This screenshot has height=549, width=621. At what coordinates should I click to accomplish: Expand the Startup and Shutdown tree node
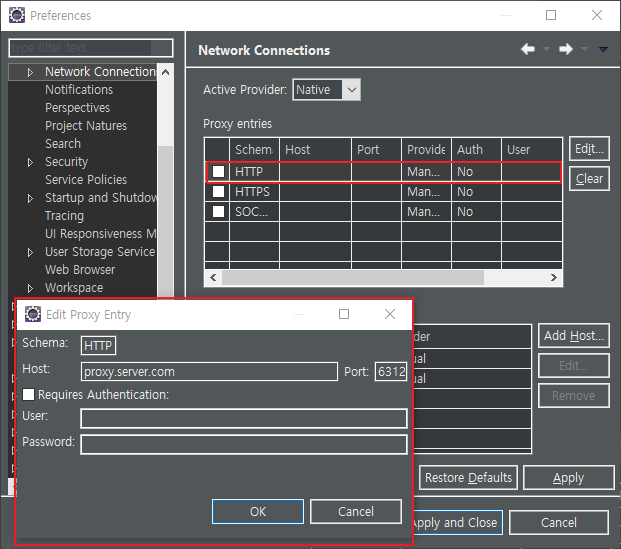pos(30,198)
